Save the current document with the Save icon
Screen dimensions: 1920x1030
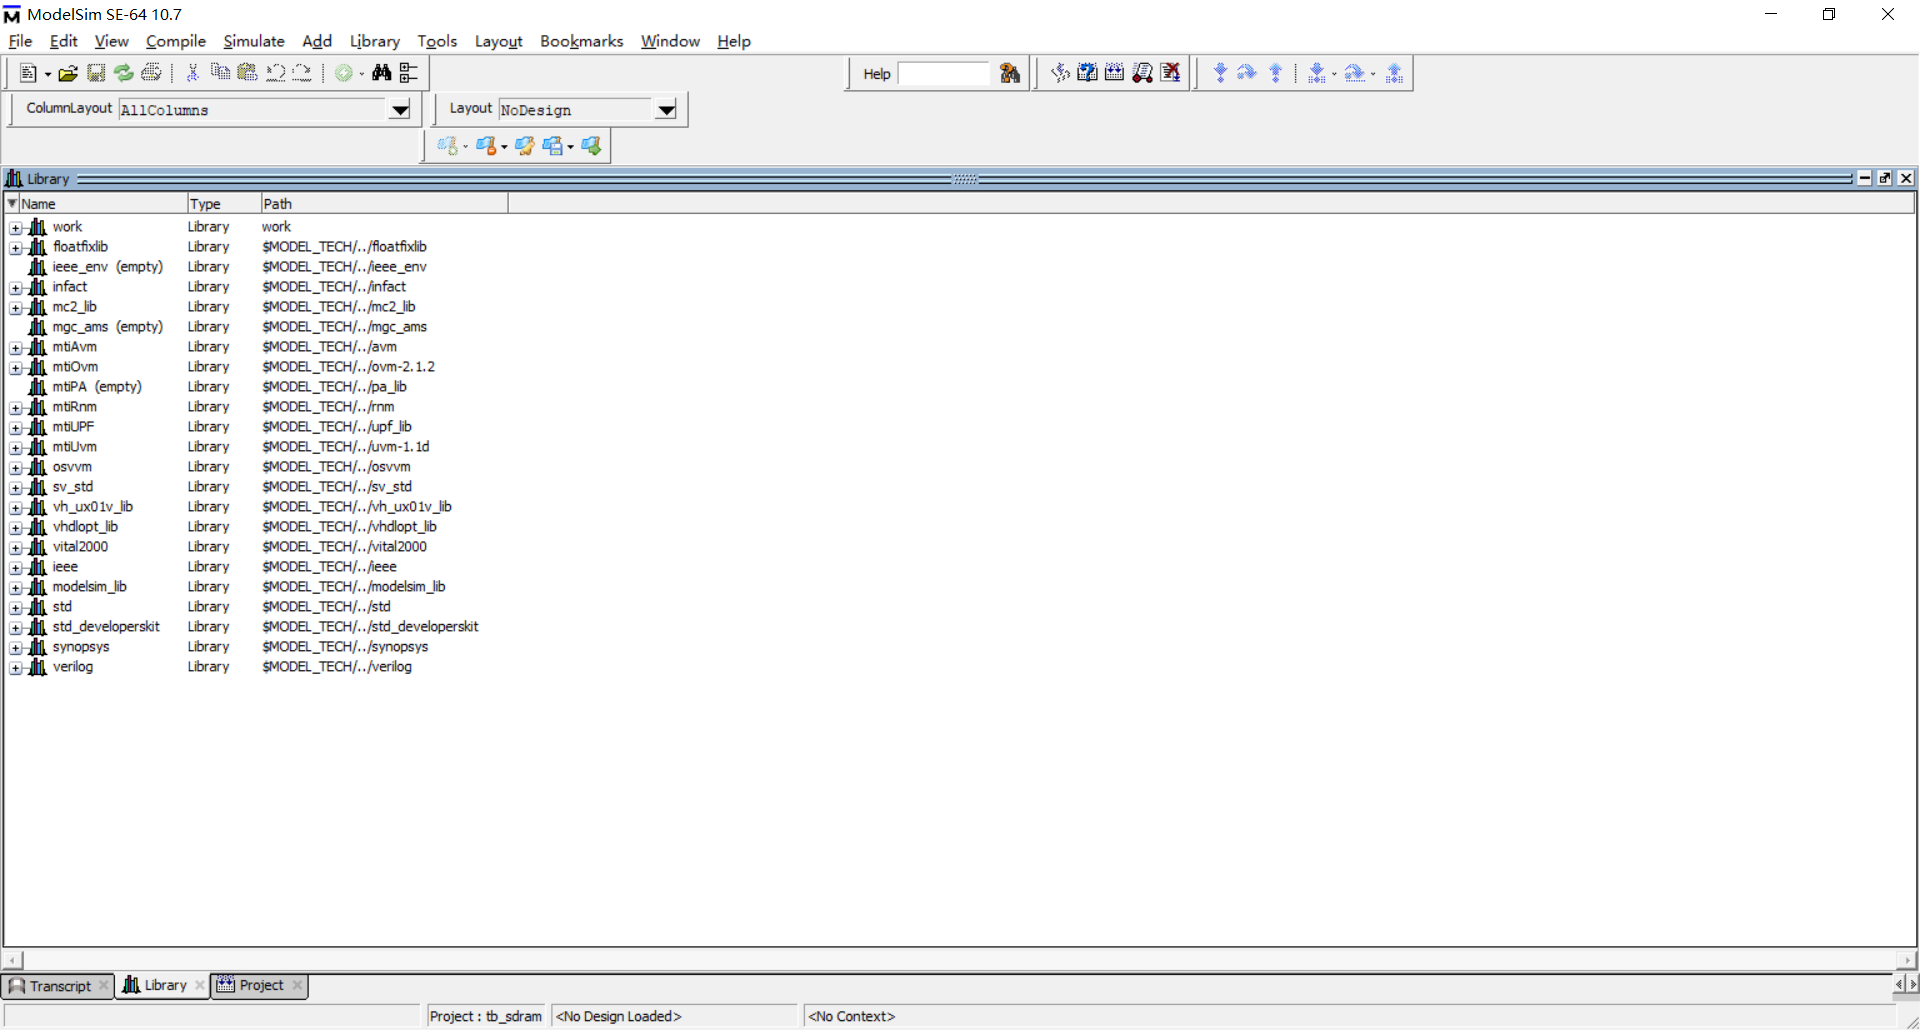(x=95, y=72)
